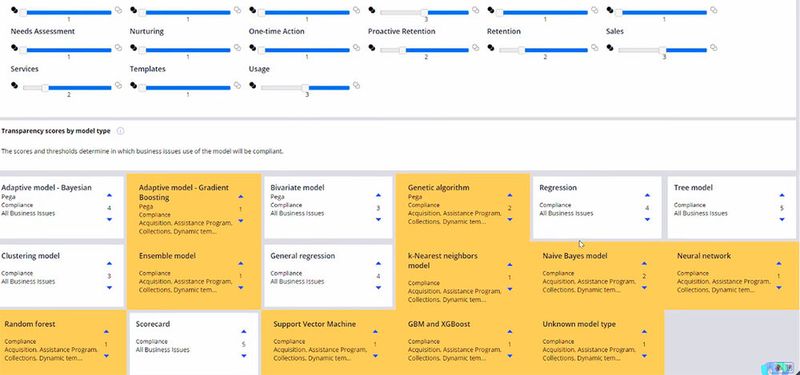Click link icon next to Retention slider
This screenshot has height=375, width=800.
(x=594, y=47)
